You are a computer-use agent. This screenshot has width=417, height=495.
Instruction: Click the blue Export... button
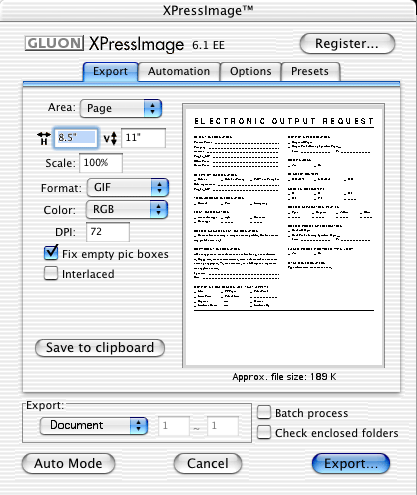click(351, 463)
